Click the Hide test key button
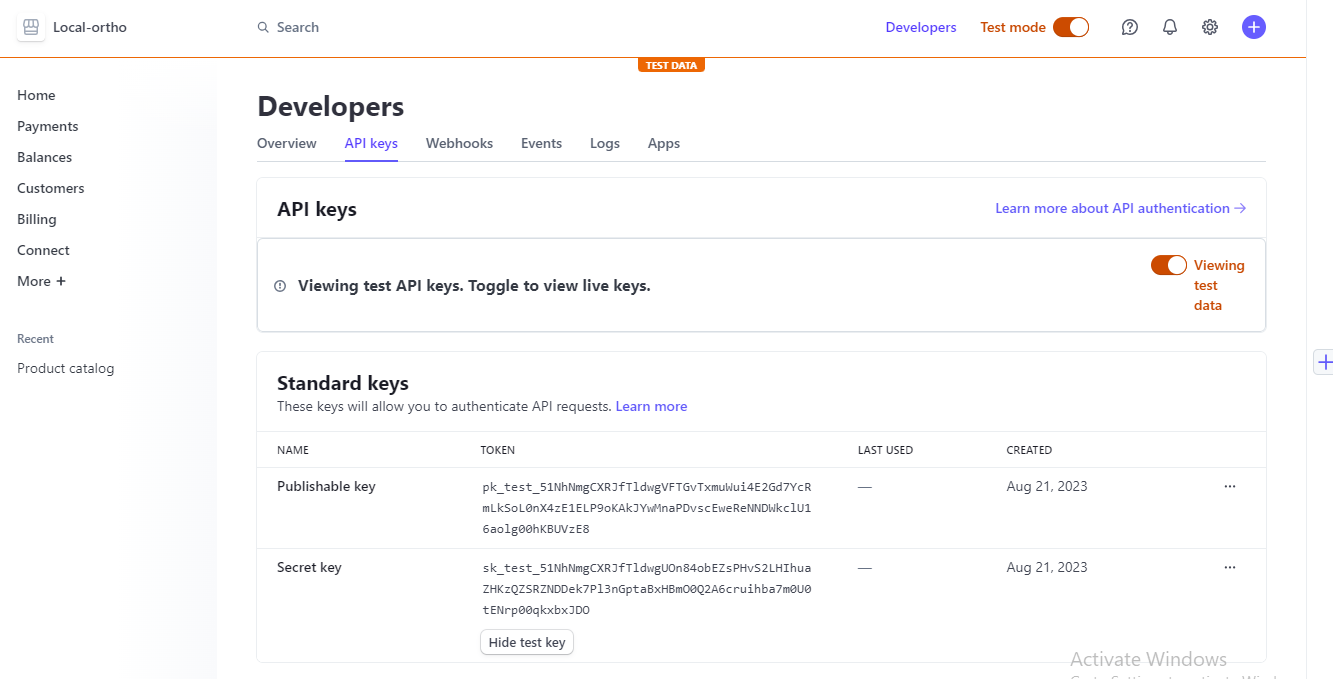Image resolution: width=1333 pixels, height=679 pixels. click(527, 642)
